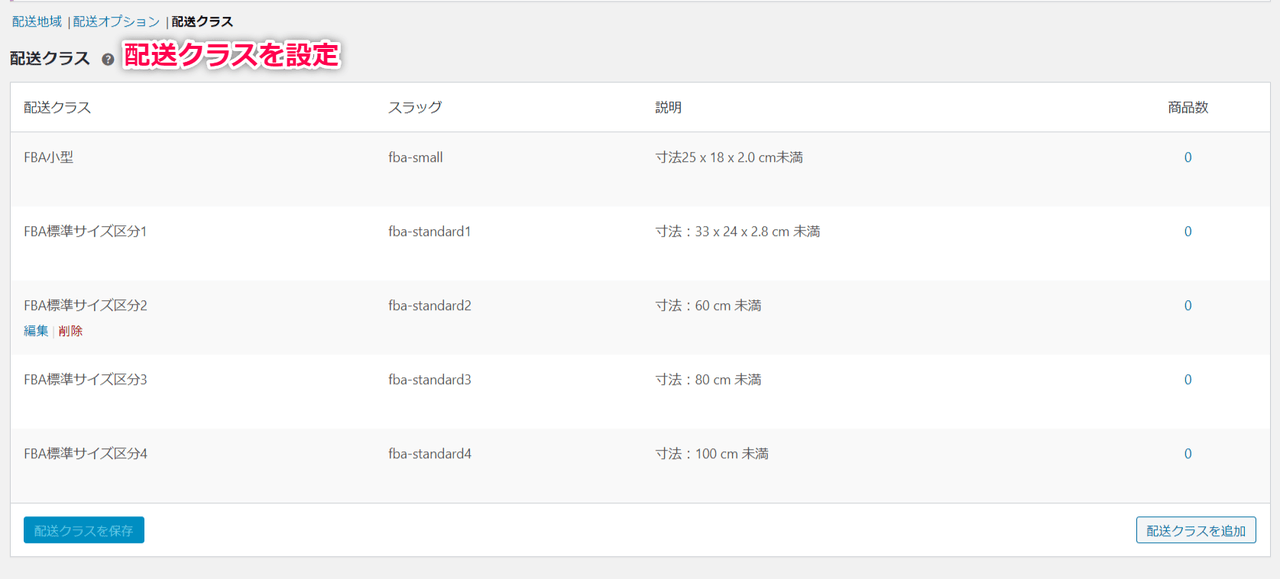Click the 配送クラスを保存 button
The height and width of the screenshot is (579, 1280).
pyautogui.click(x=84, y=530)
